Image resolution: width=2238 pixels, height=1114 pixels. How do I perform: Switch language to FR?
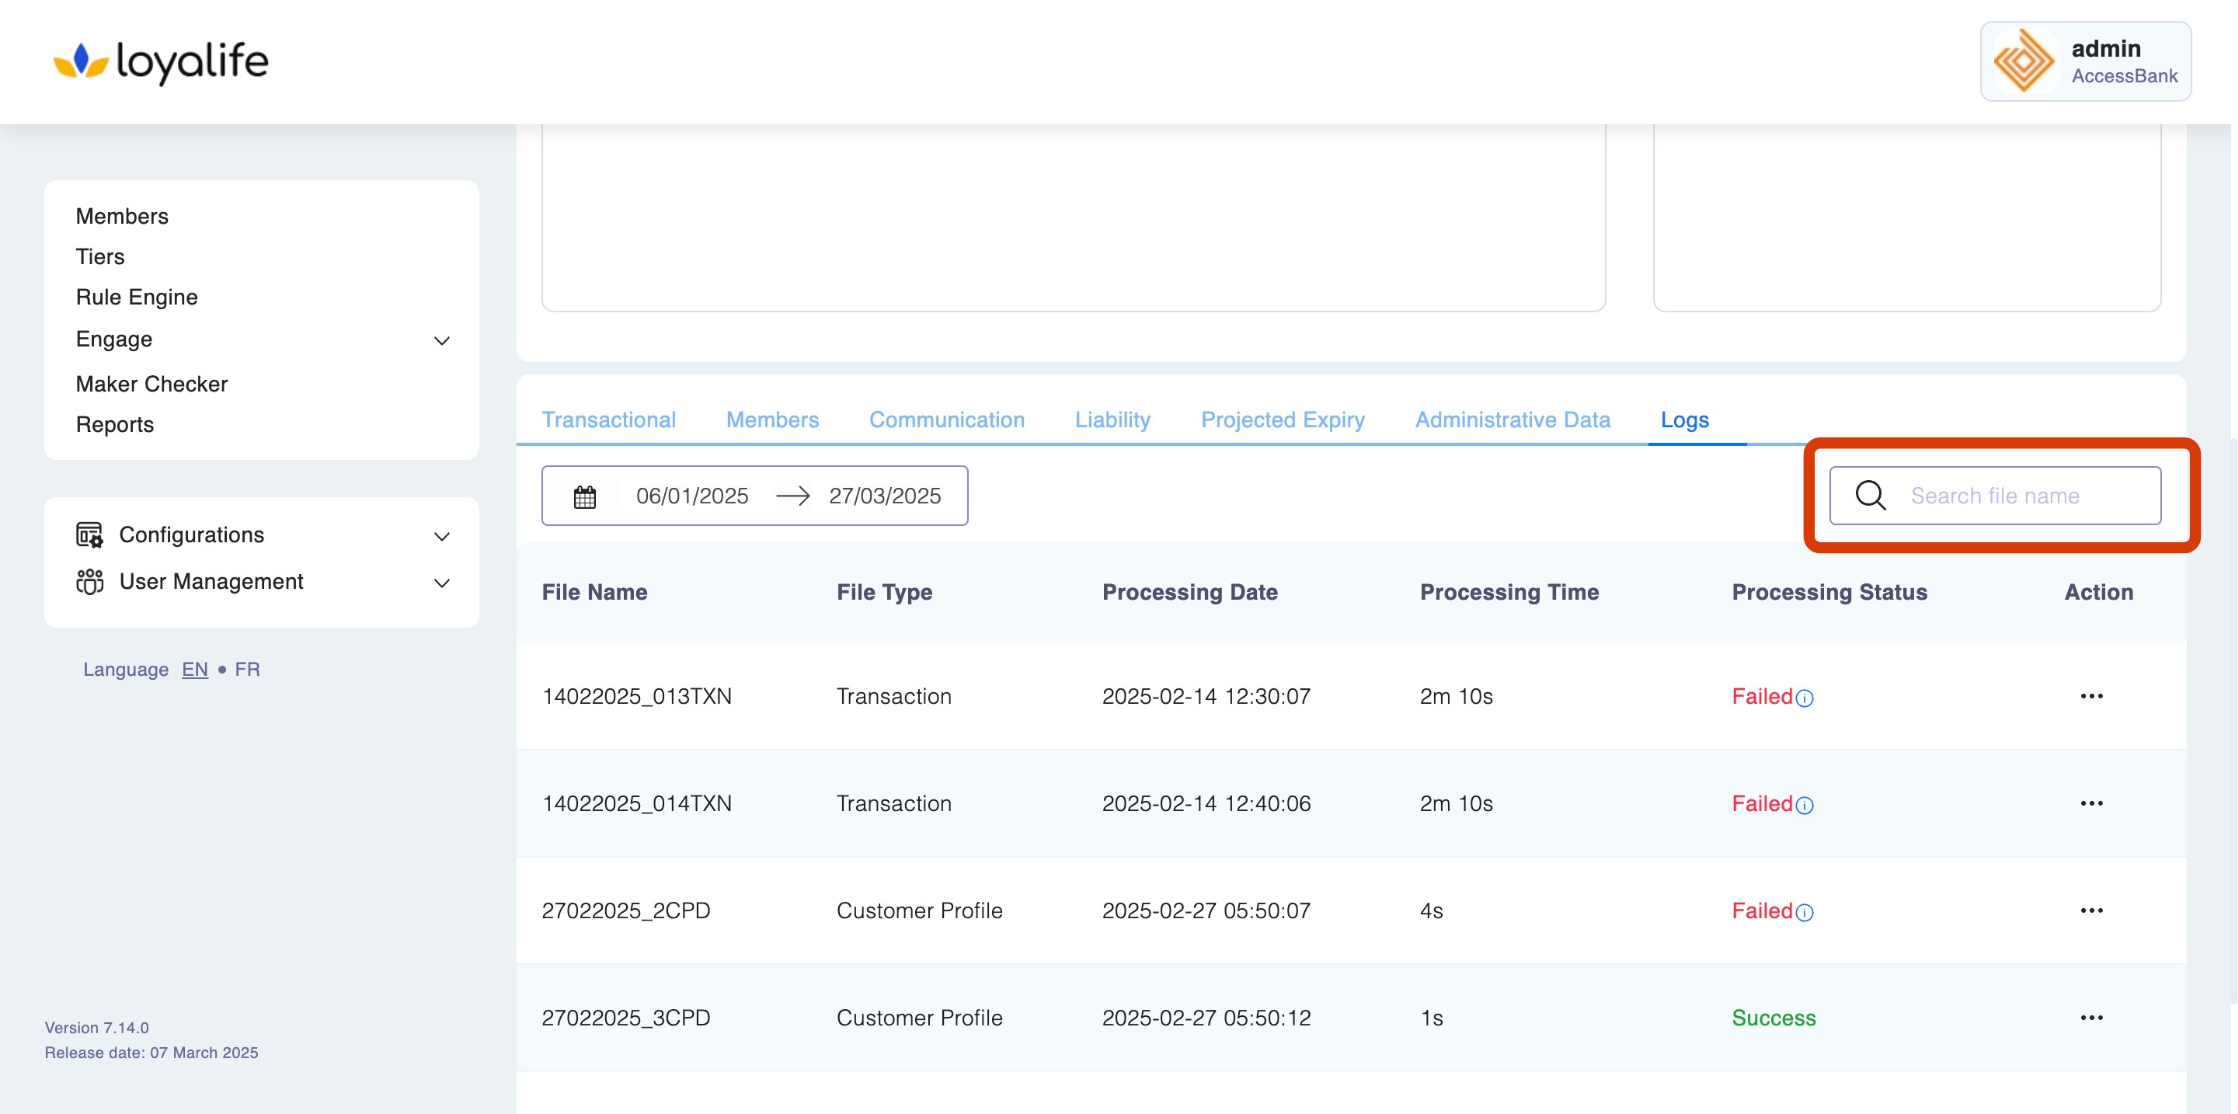point(247,670)
